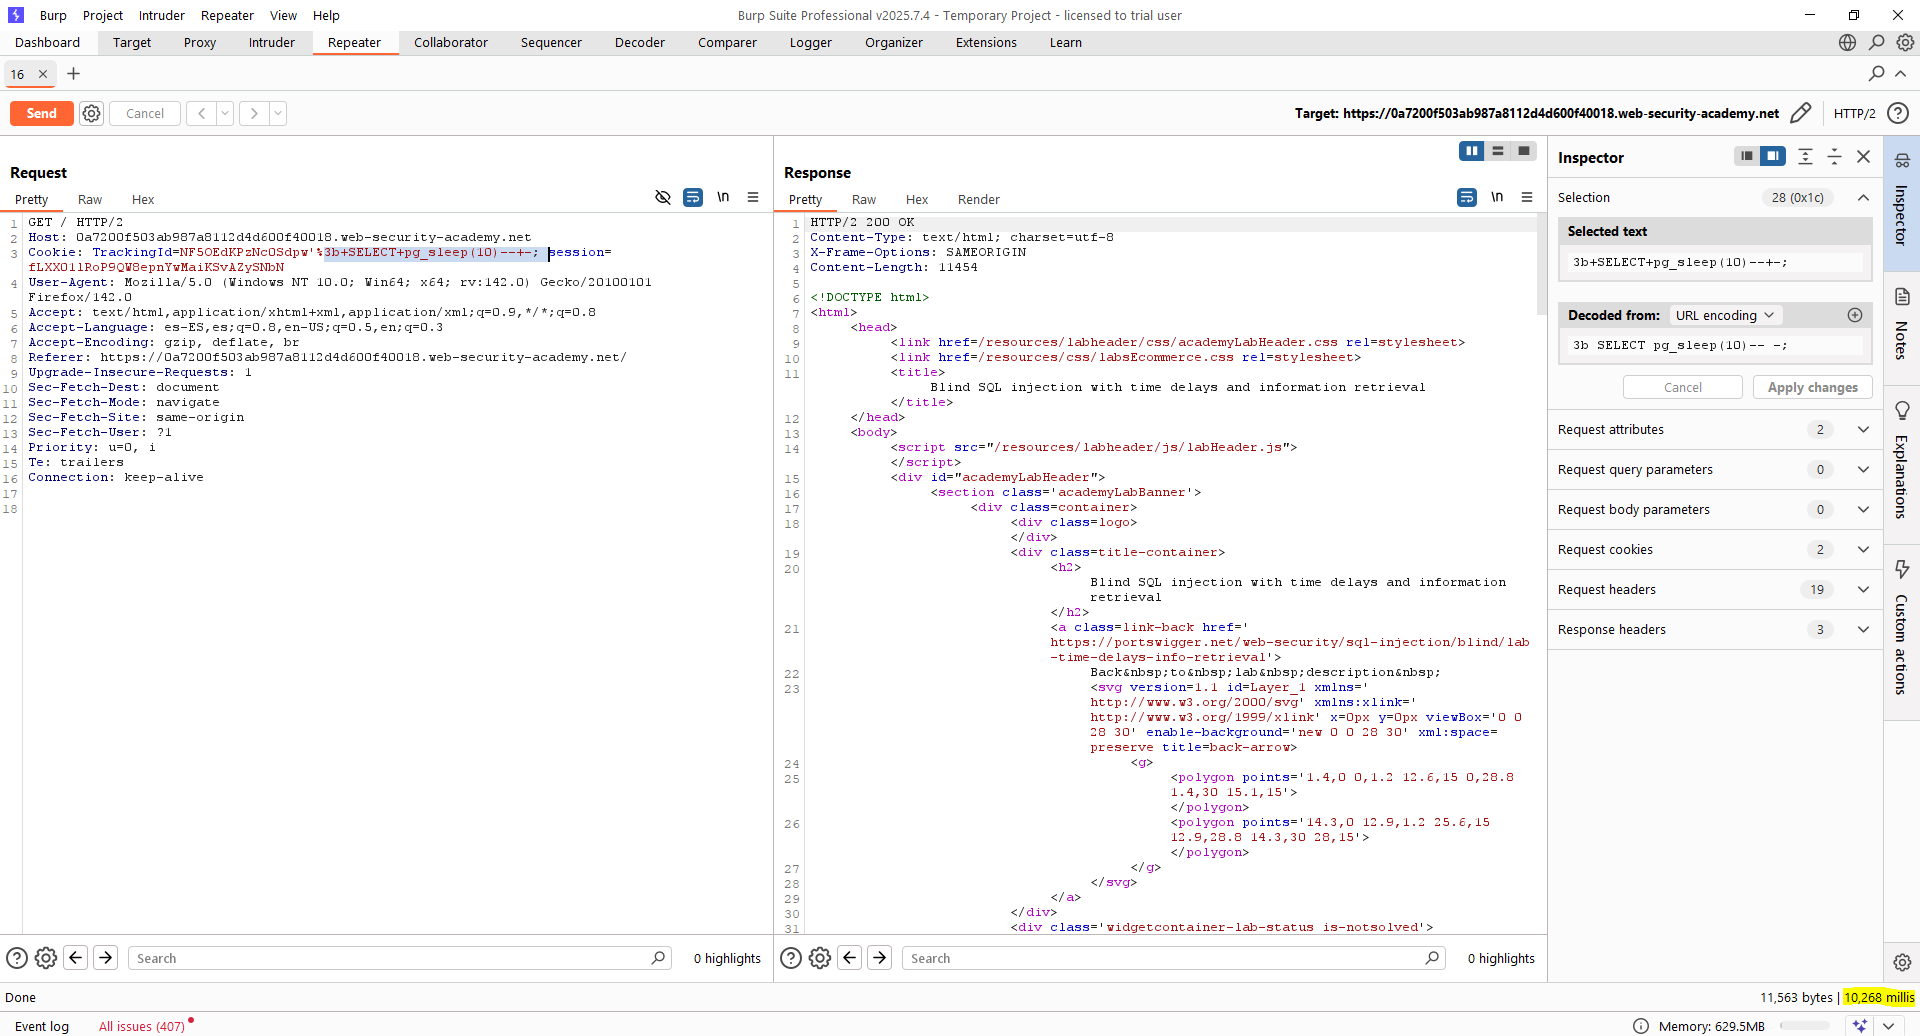Go to next request in history
The width and height of the screenshot is (1920, 1036).
254,114
